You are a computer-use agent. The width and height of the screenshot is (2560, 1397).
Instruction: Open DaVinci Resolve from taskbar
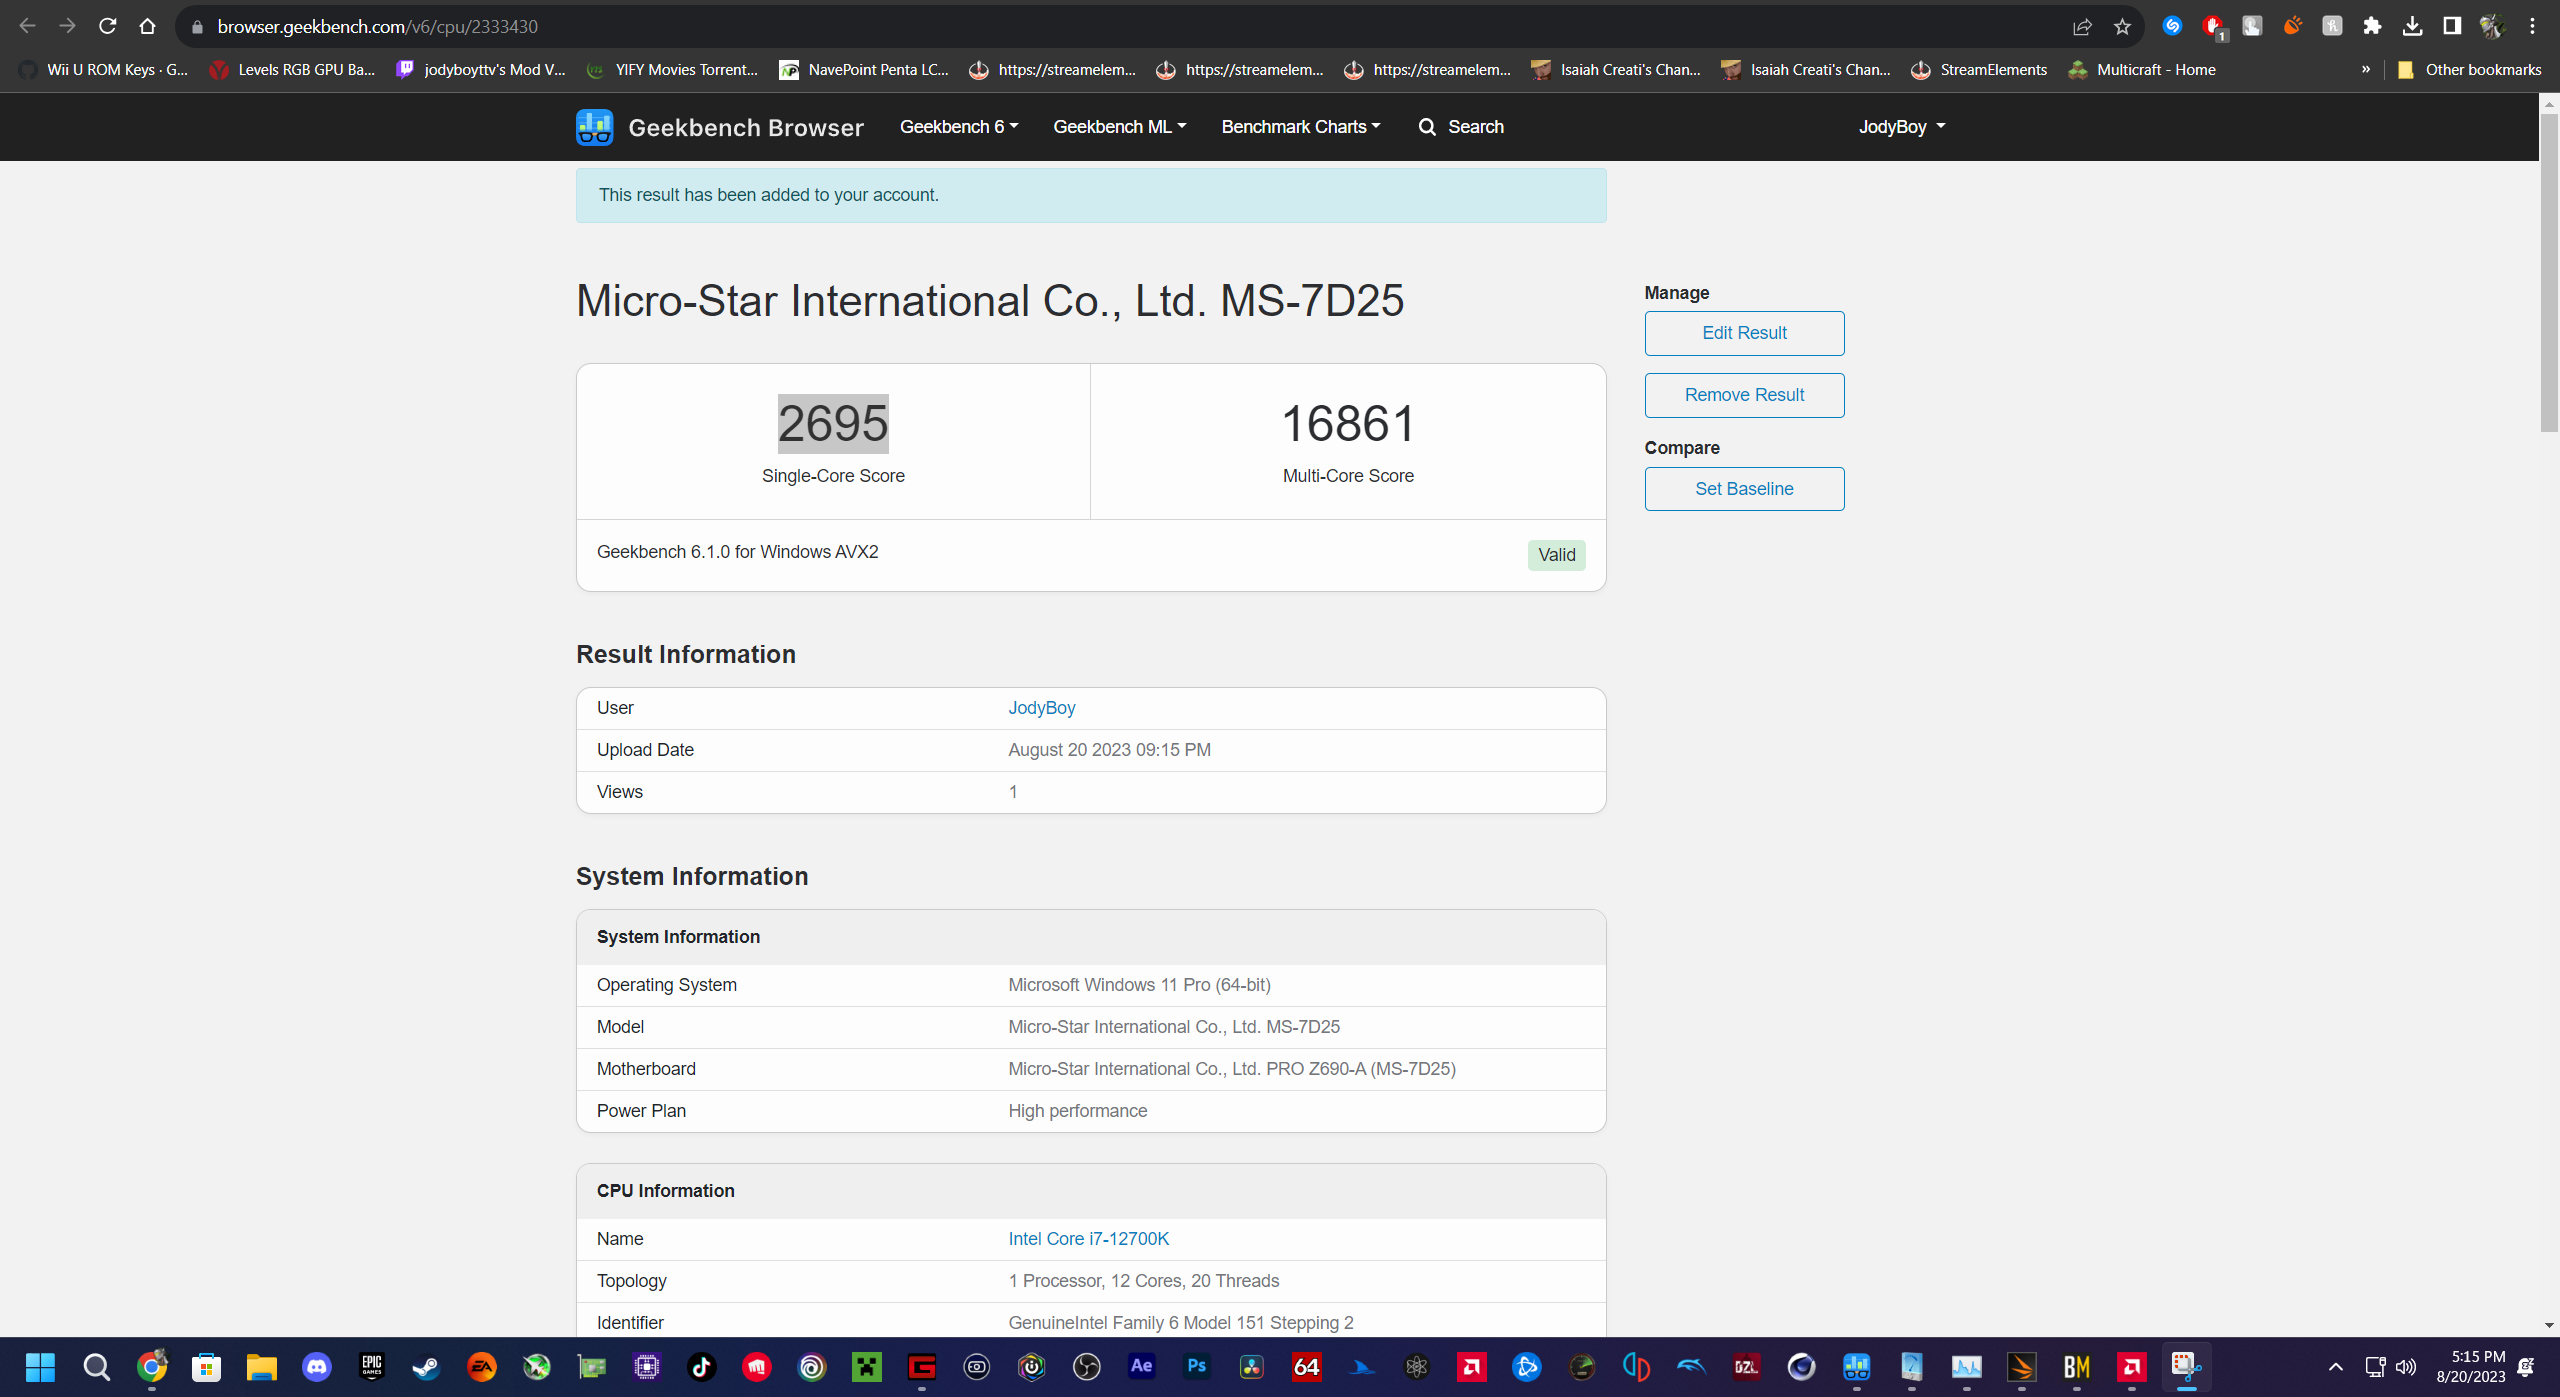pyautogui.click(x=1252, y=1366)
